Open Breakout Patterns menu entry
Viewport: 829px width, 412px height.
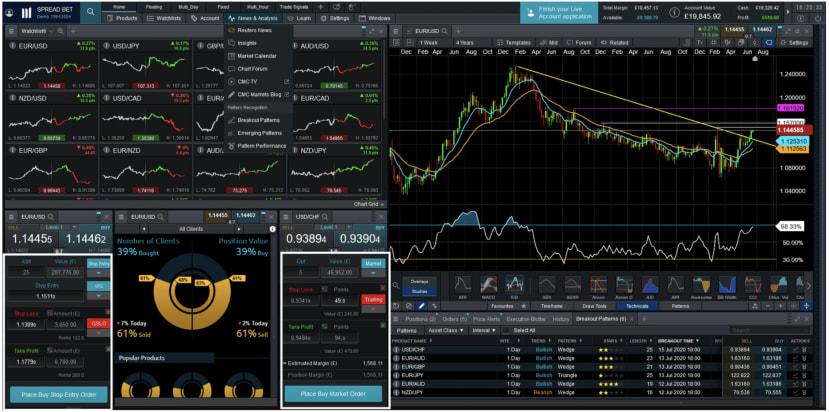tap(259, 120)
